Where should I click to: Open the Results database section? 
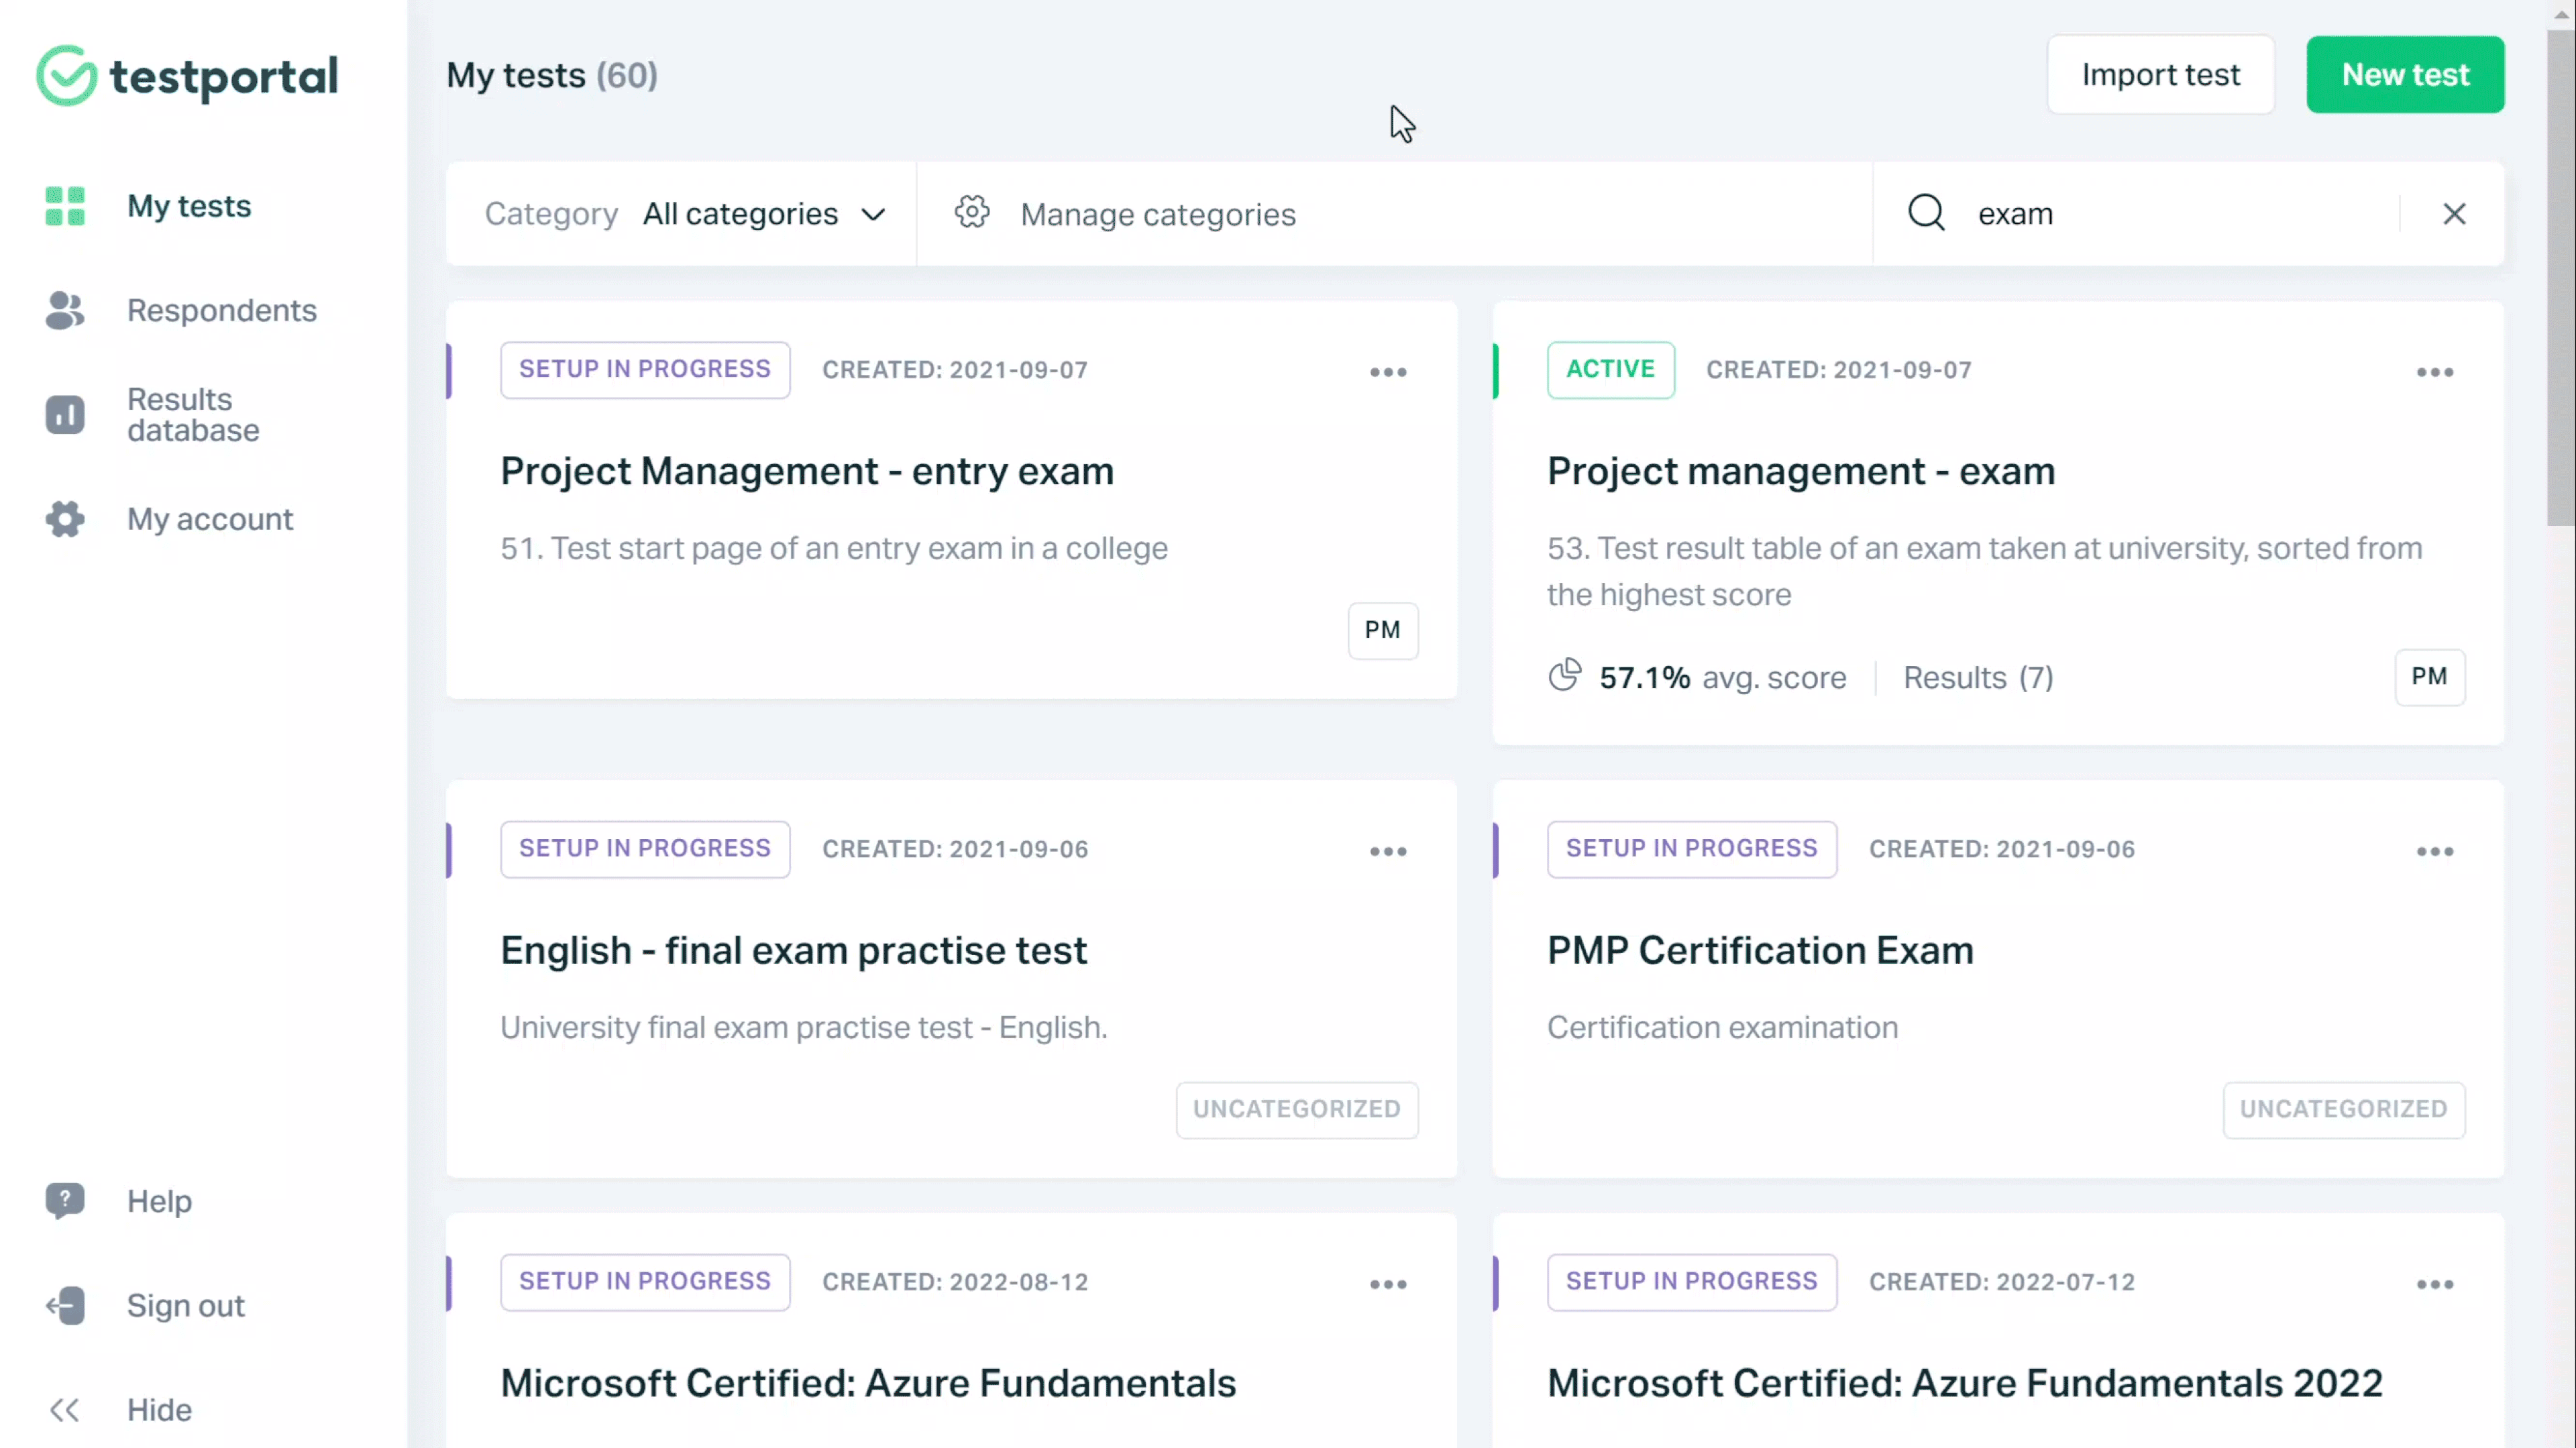[192, 414]
